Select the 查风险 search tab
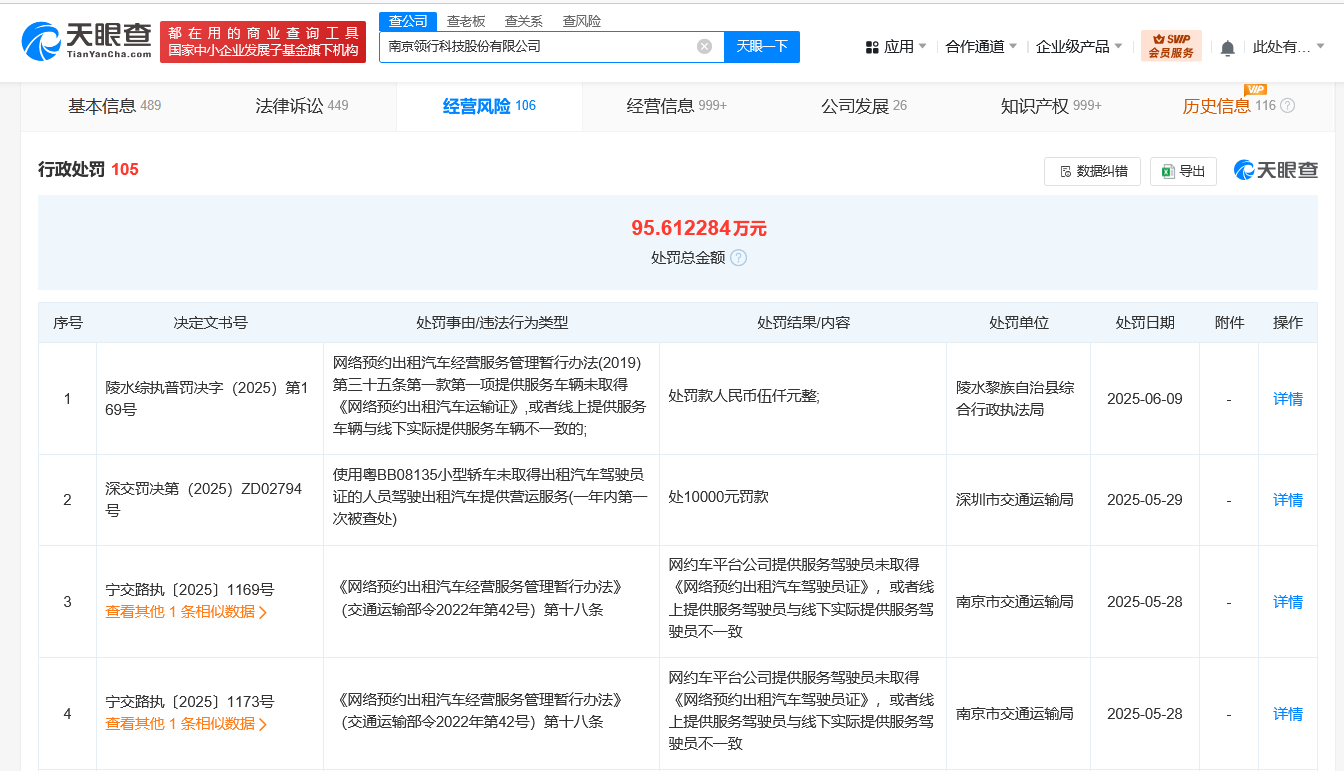Screen dimensions: 1344x771 pyautogui.click(x=582, y=21)
